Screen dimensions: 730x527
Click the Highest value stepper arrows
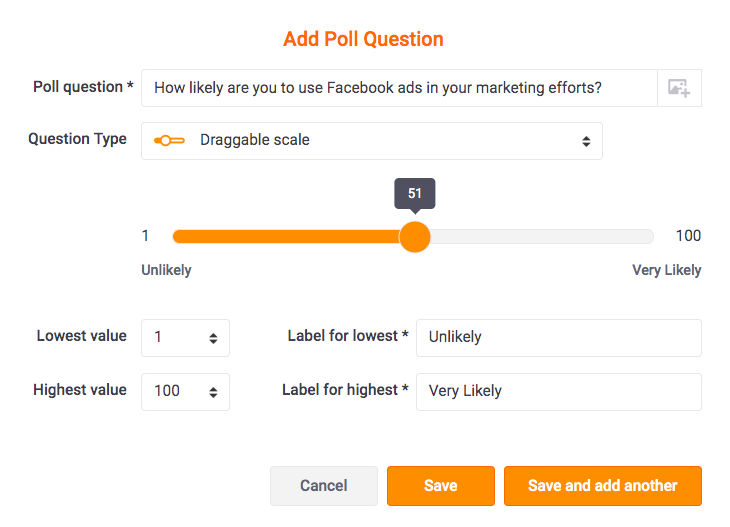(x=213, y=392)
